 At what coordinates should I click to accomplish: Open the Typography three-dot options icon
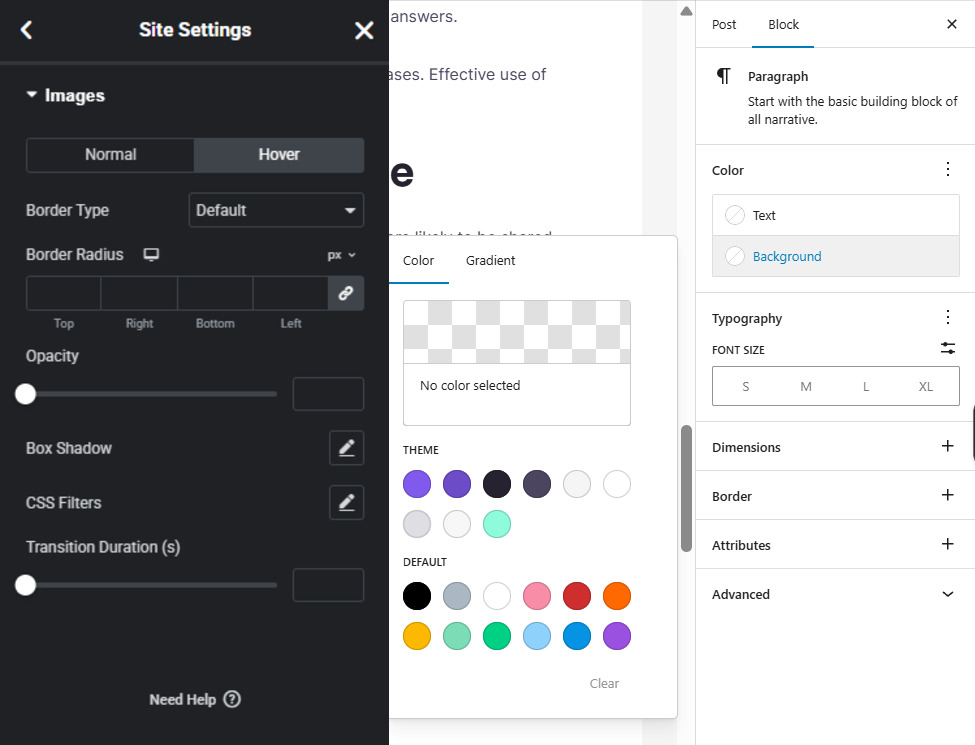coord(948,317)
